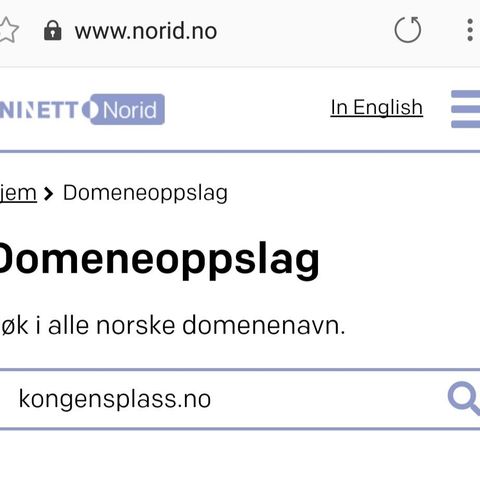This screenshot has height=480, width=480.
Task: Click the large Domeneoppslag page heading
Action: coord(158,260)
